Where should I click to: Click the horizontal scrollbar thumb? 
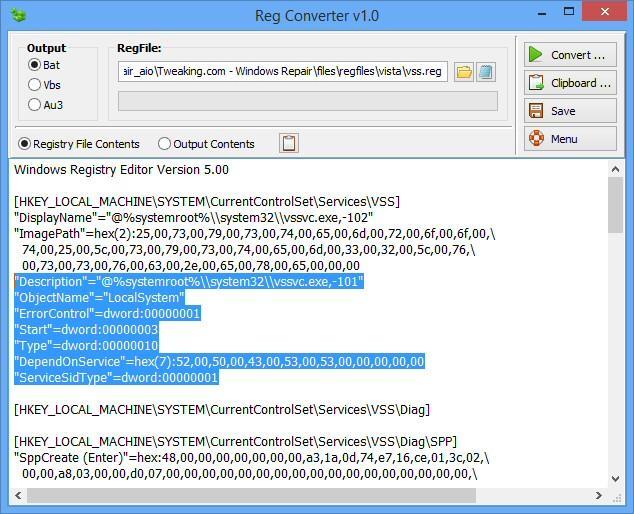click(x=251, y=495)
